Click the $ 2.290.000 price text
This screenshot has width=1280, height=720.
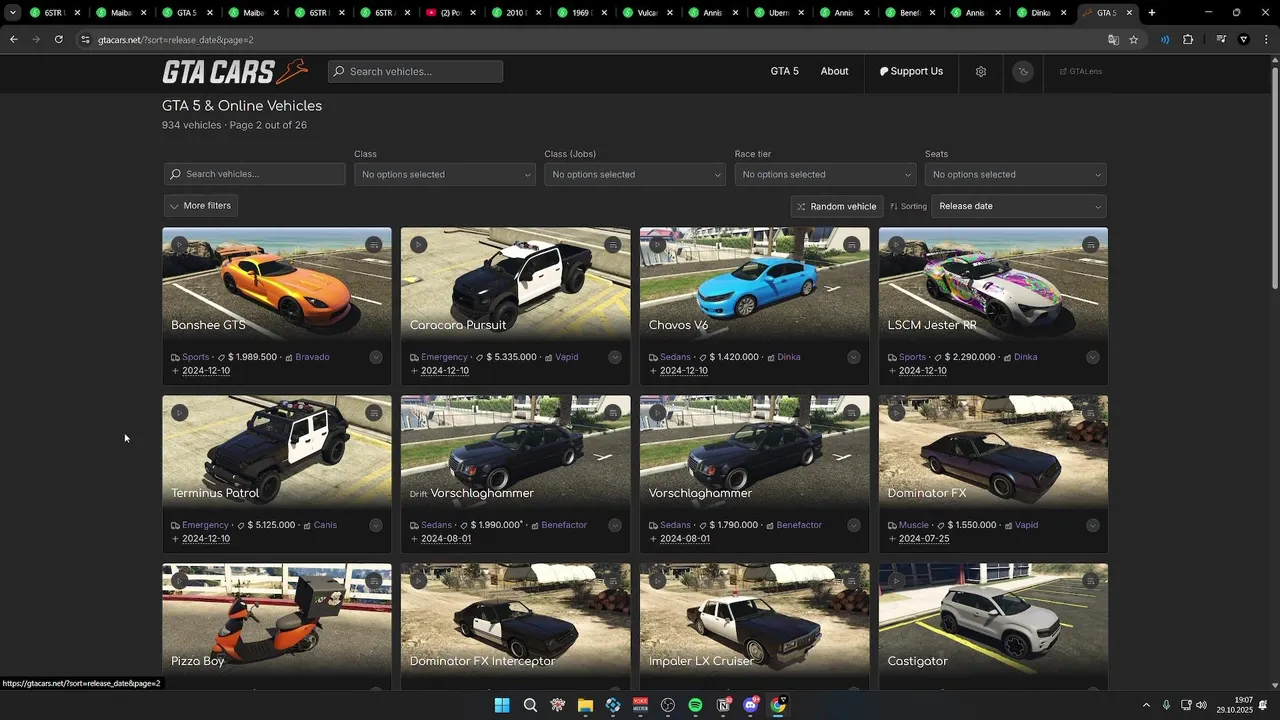click(x=970, y=357)
